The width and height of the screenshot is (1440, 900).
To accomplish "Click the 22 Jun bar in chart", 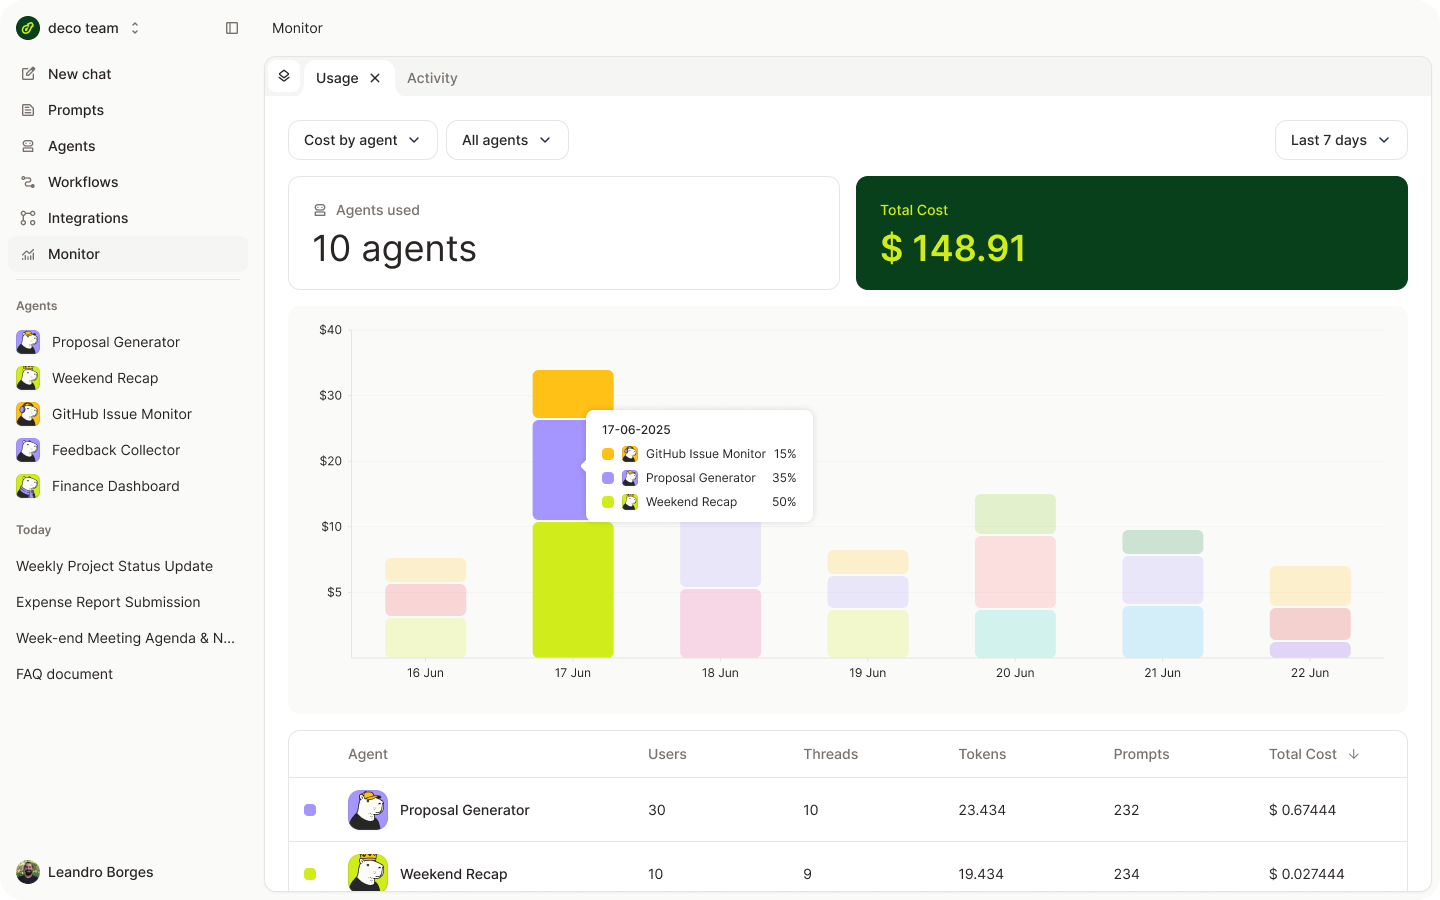I will 1310,612.
